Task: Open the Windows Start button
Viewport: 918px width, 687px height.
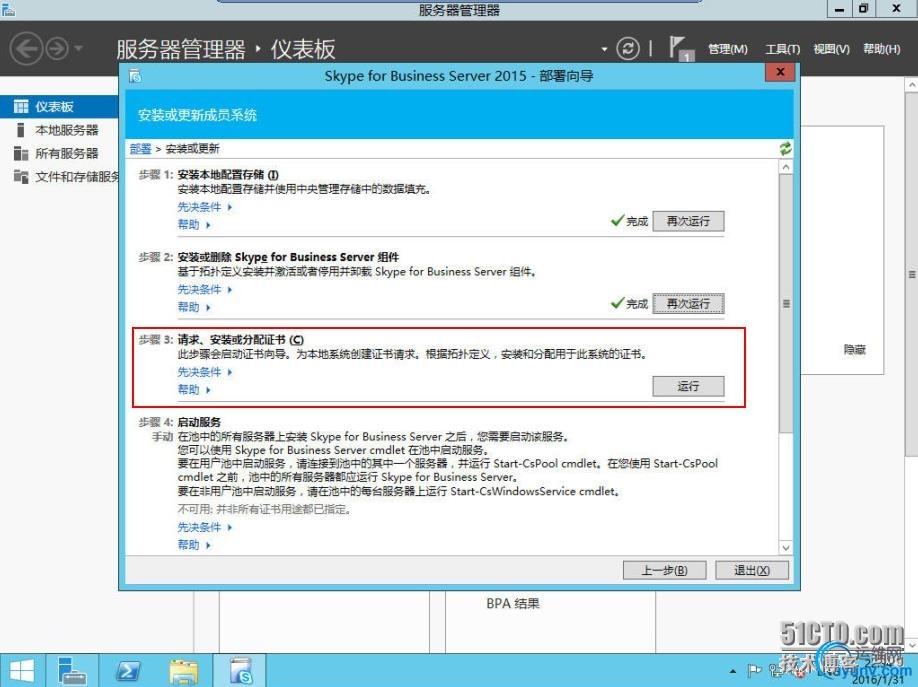Action: coord(22,671)
